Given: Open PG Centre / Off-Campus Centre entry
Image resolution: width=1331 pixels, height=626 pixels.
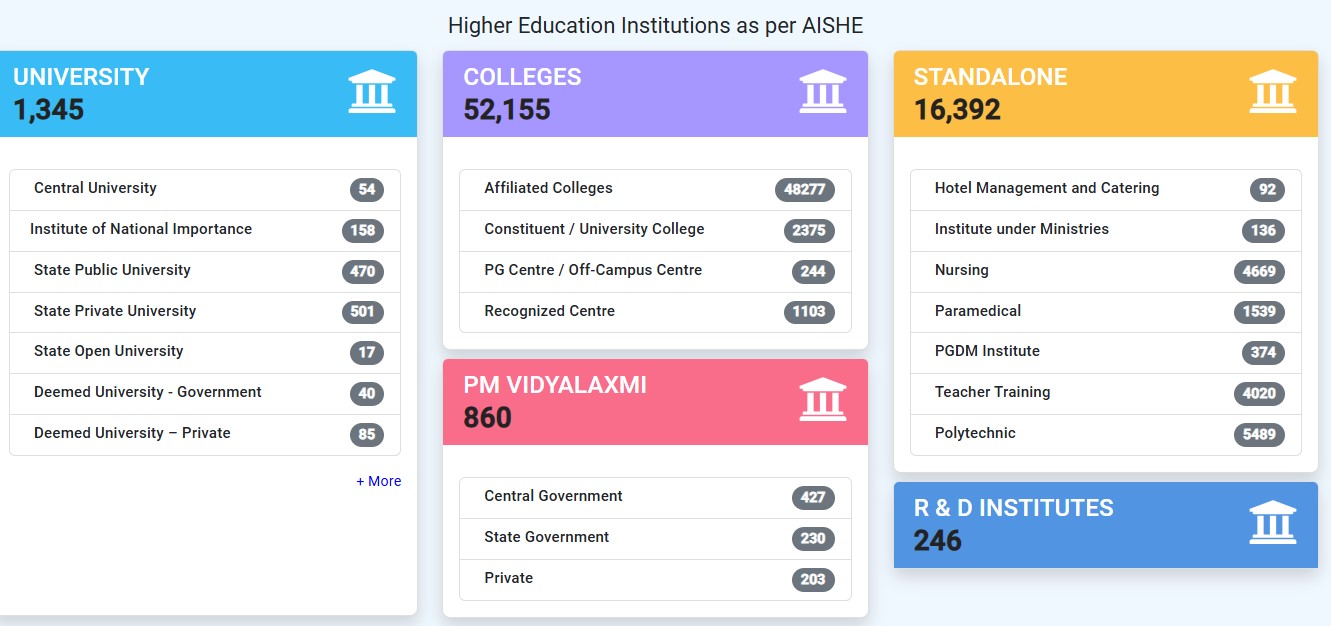Looking at the screenshot, I should 655,272.
